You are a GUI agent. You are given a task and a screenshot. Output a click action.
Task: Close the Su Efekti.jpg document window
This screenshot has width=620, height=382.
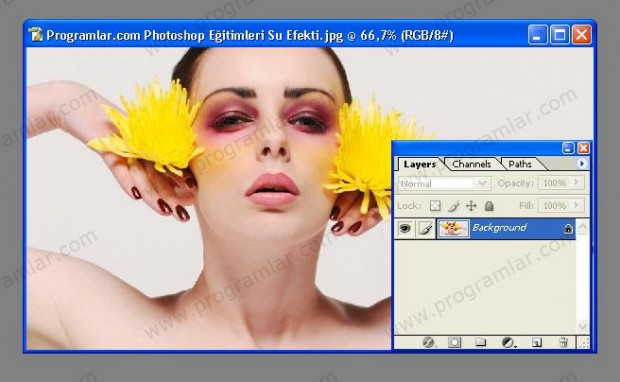coord(582,35)
